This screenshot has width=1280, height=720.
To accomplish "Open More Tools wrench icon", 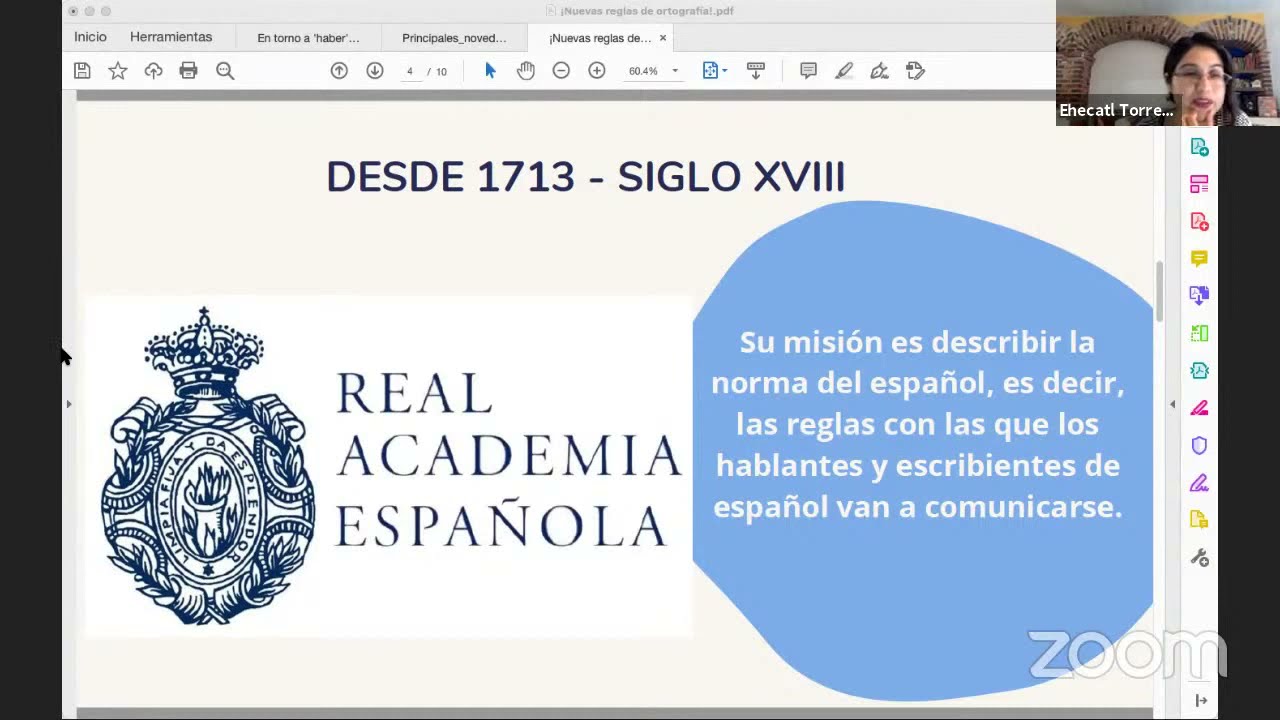I will click(1199, 558).
